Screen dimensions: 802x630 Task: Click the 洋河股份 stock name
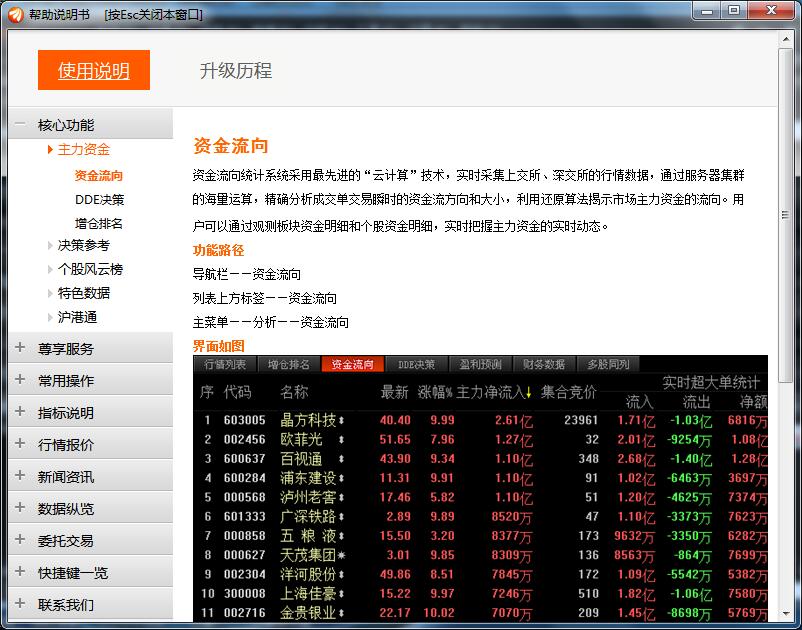(308, 574)
